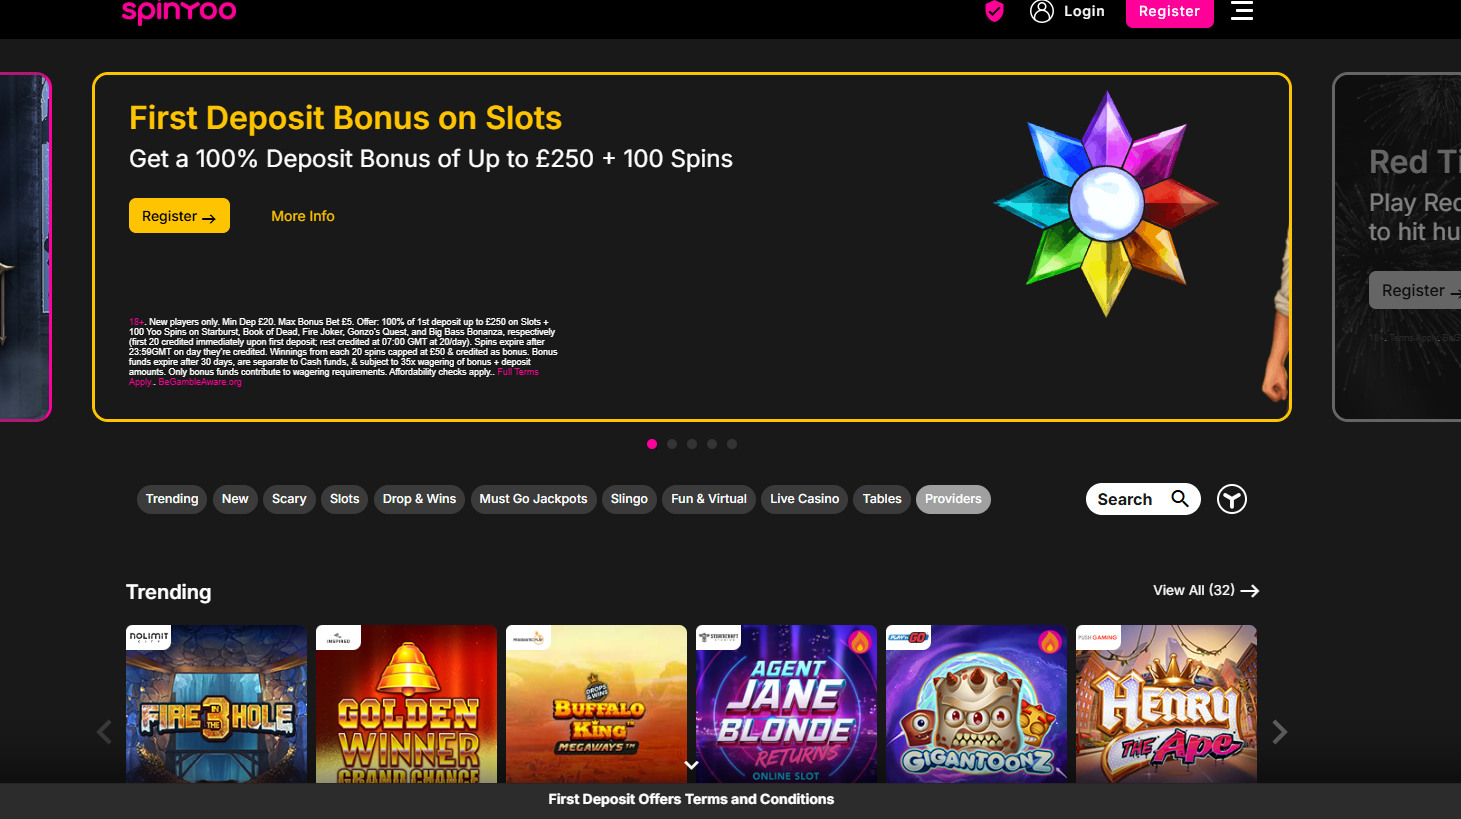Viewport: 1461px width, 819px height.
Task: Open the hamburger menu icon
Action: (1242, 11)
